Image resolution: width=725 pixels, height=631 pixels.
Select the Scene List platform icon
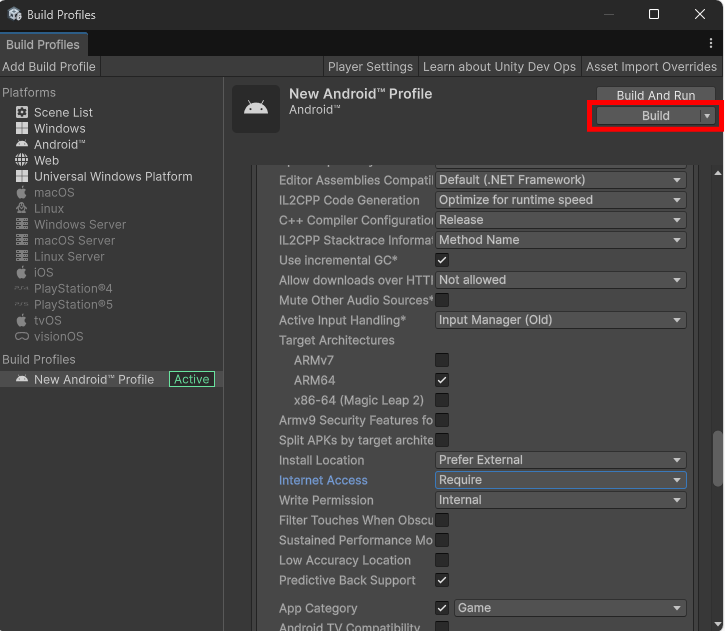coord(22,113)
